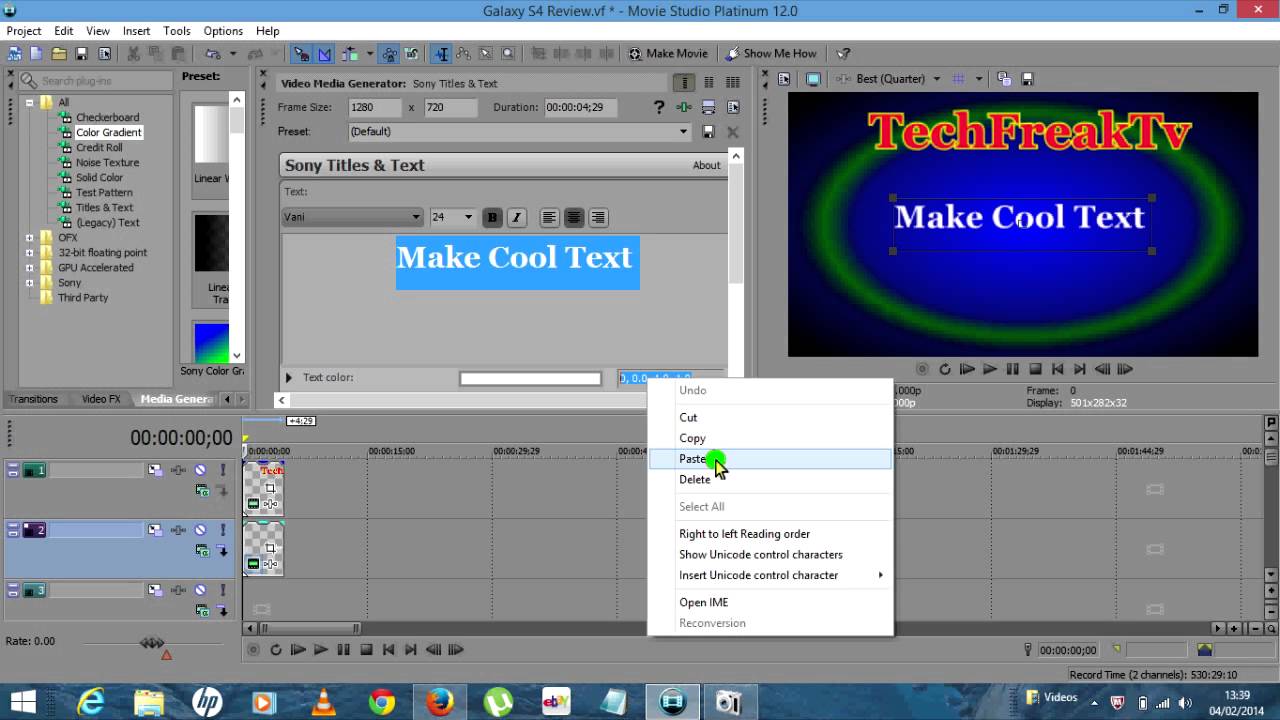Open the Project menu
1280x720 pixels.
[x=24, y=31]
